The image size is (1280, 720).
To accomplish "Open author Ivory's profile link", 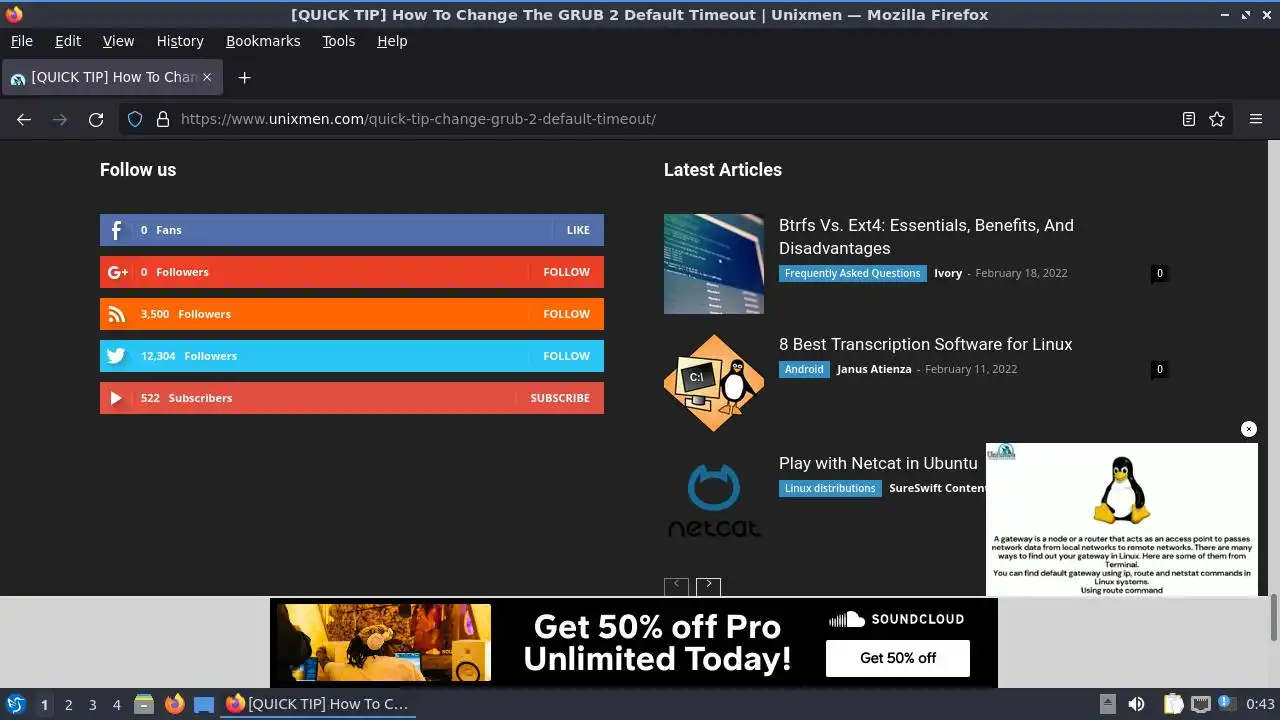I will (948, 273).
